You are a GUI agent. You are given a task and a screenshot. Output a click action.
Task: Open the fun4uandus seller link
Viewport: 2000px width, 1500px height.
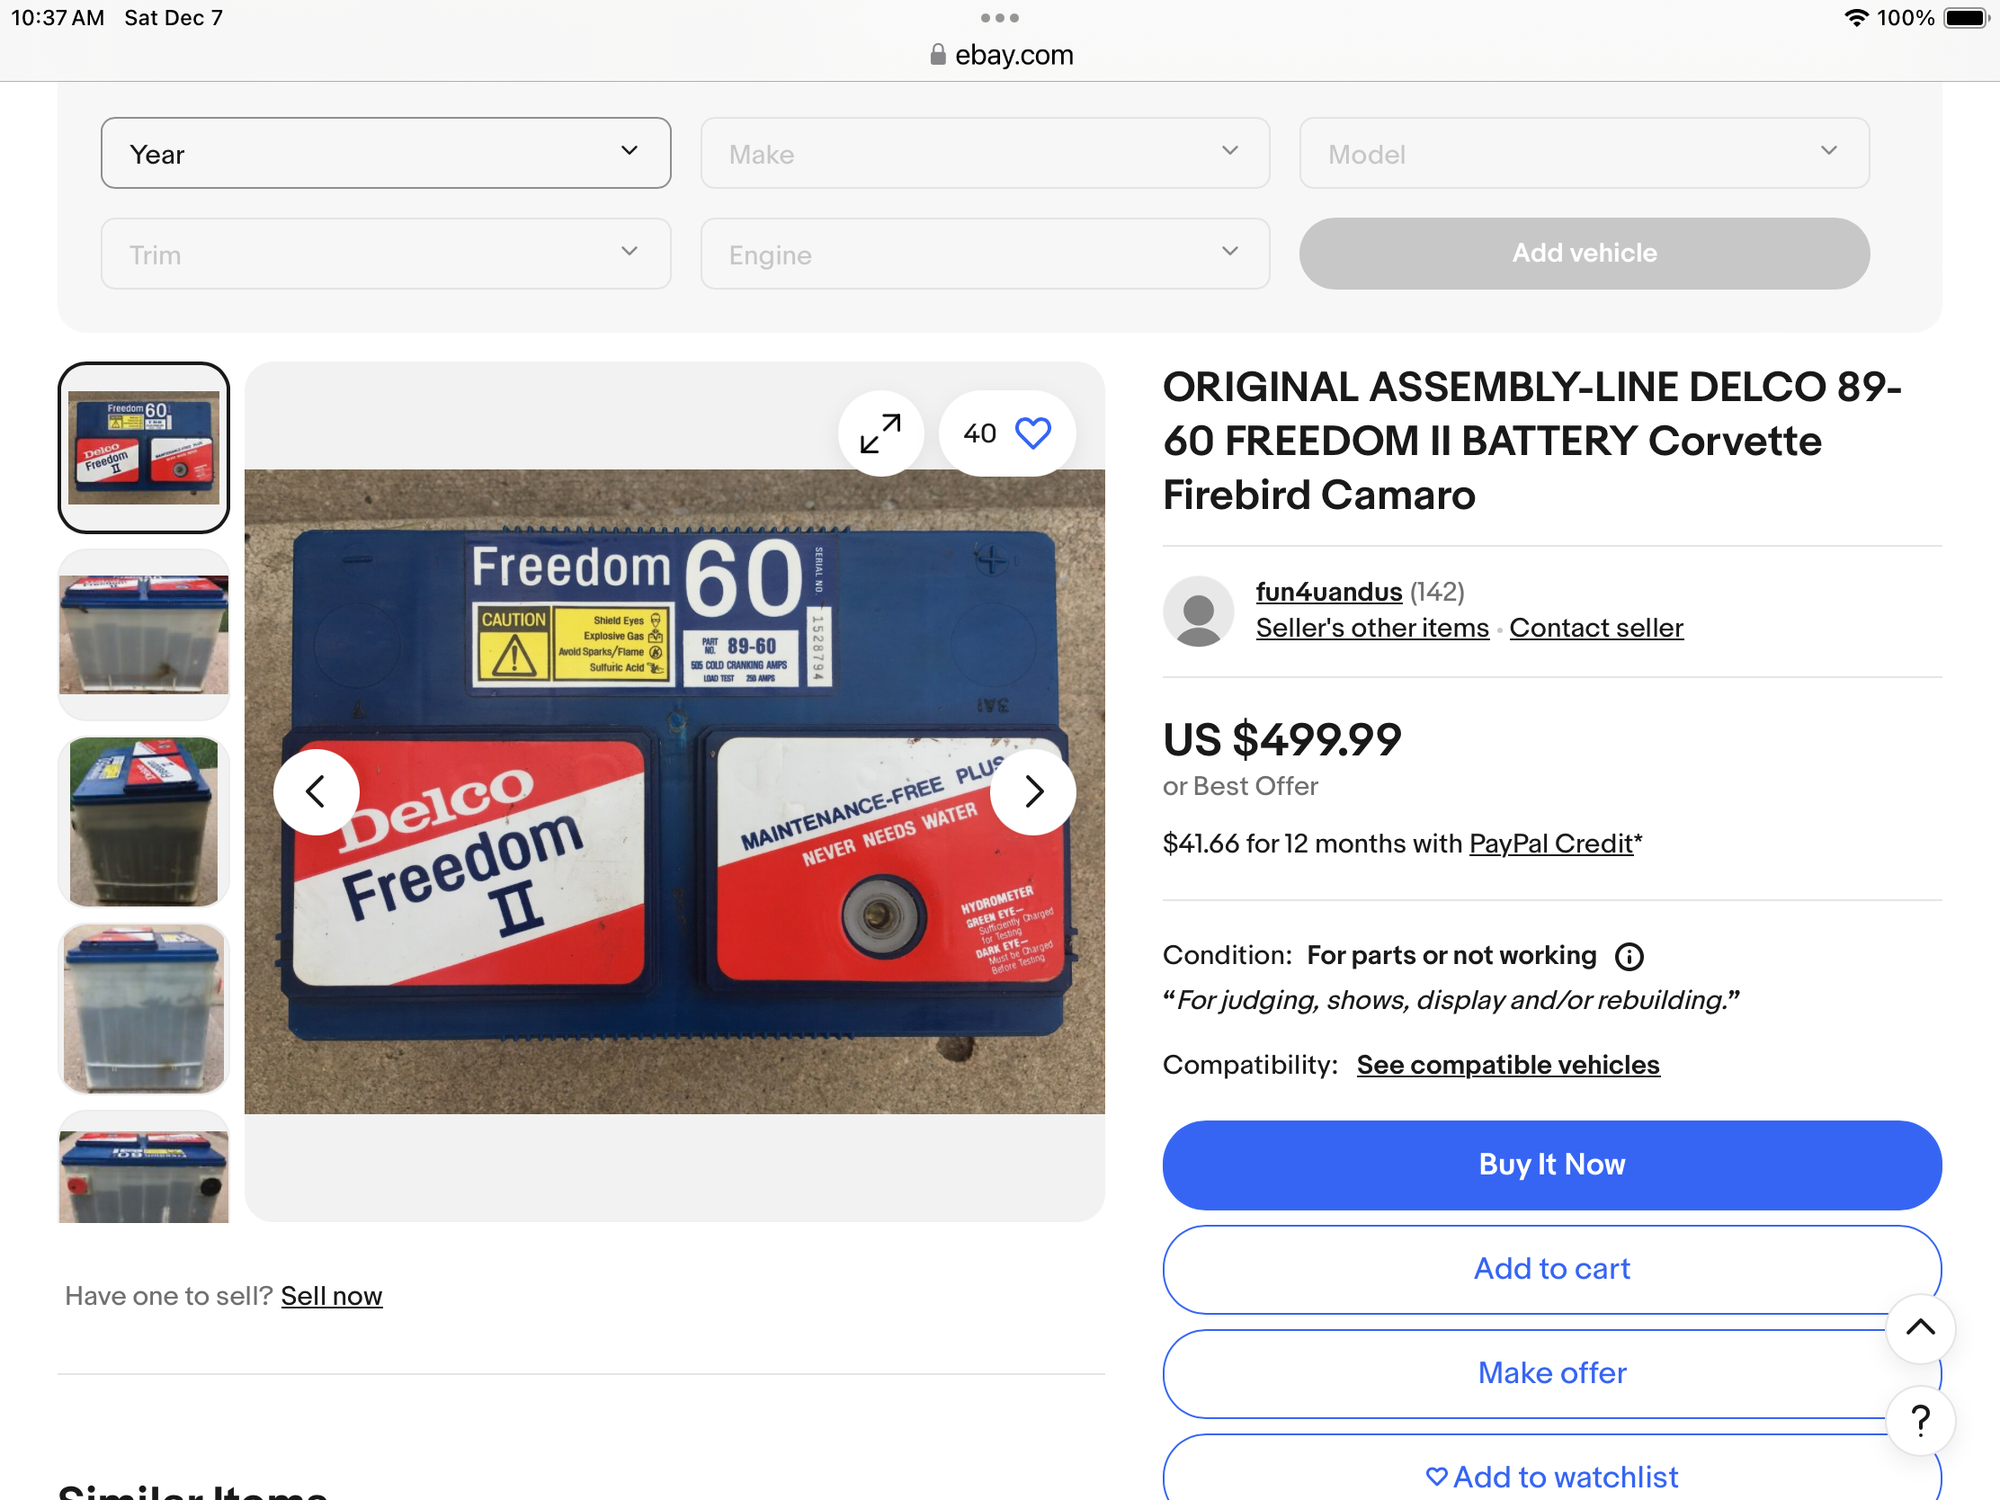pos(1329,592)
